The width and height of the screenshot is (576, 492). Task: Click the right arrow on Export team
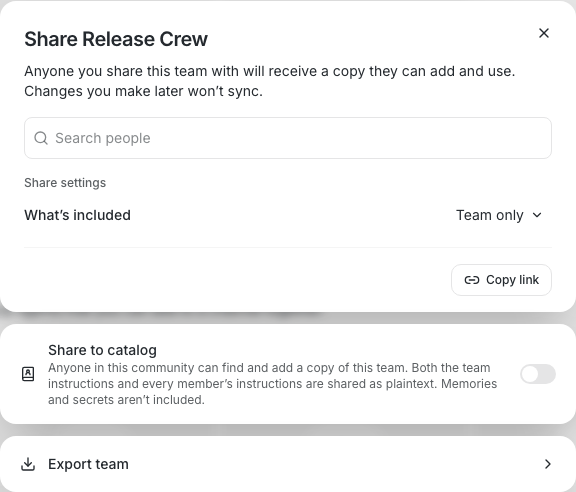[547, 464]
